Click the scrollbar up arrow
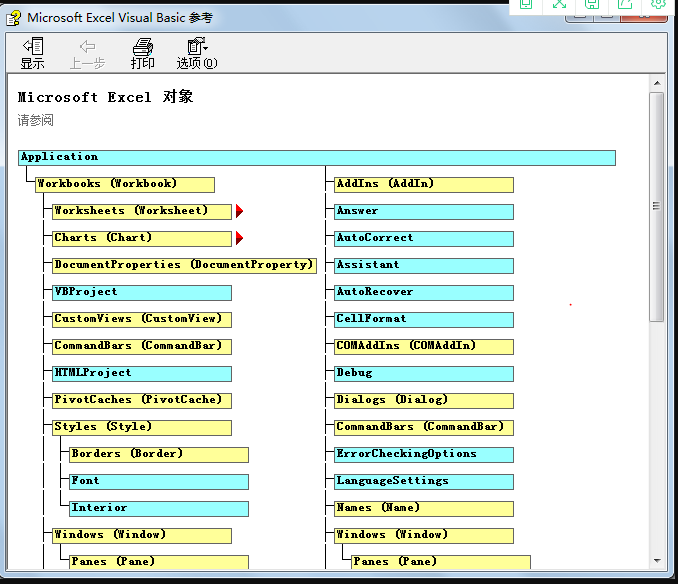The image size is (678, 584). click(657, 83)
